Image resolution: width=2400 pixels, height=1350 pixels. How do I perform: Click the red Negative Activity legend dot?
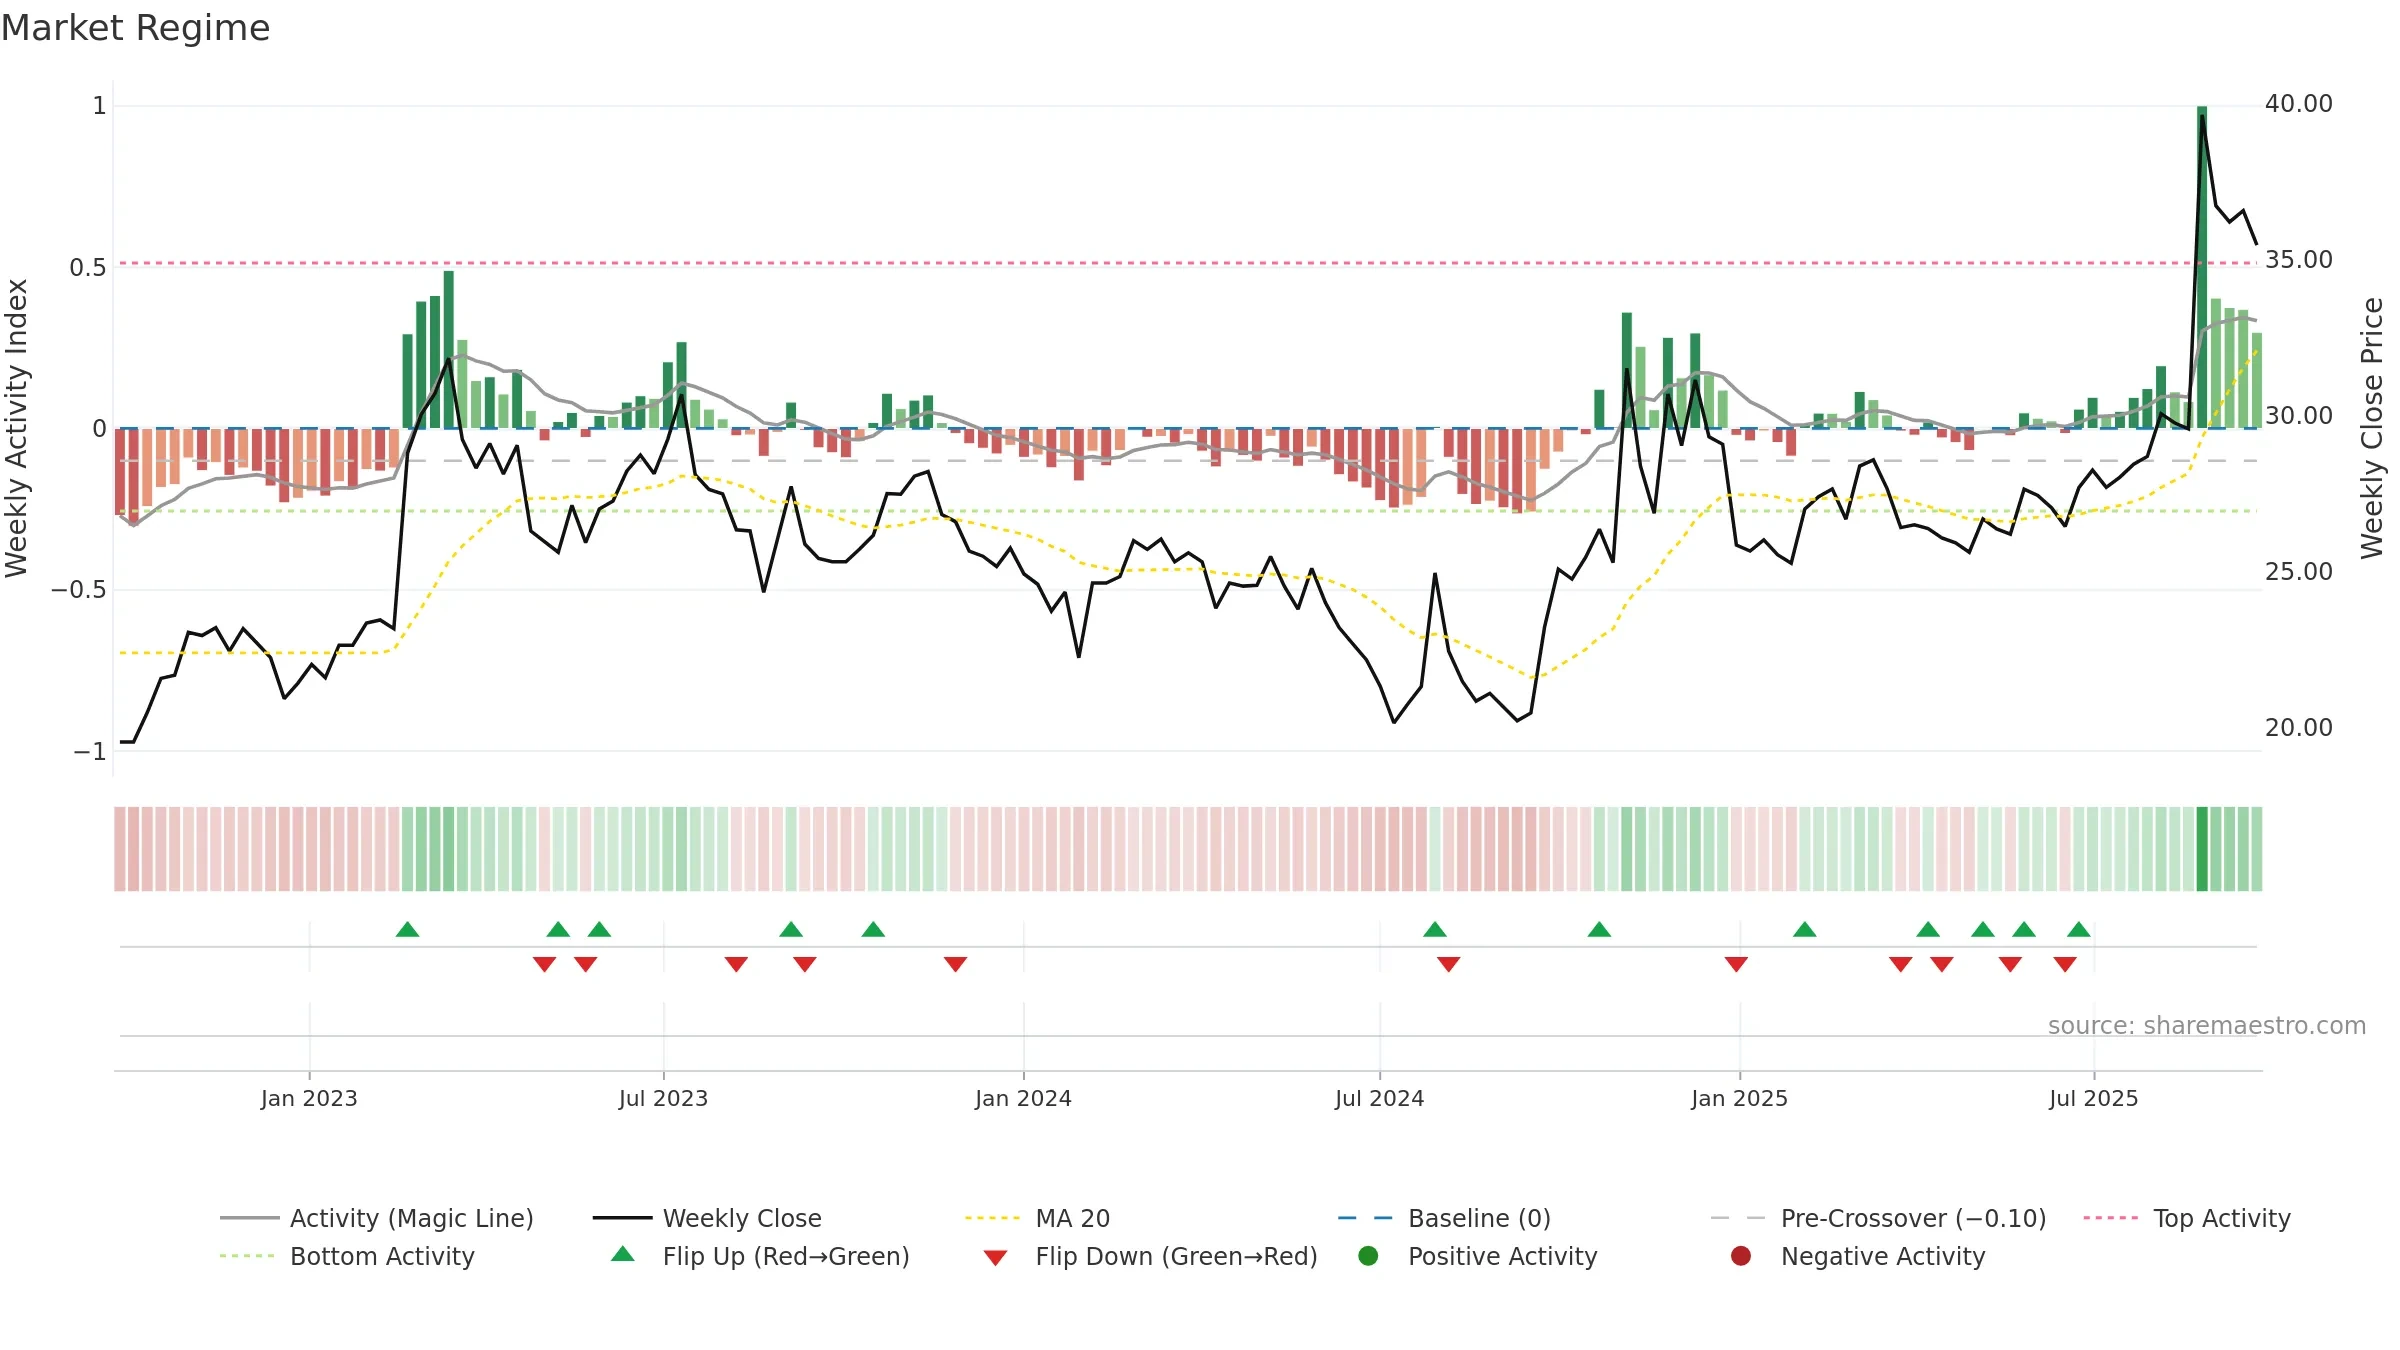(x=1741, y=1255)
